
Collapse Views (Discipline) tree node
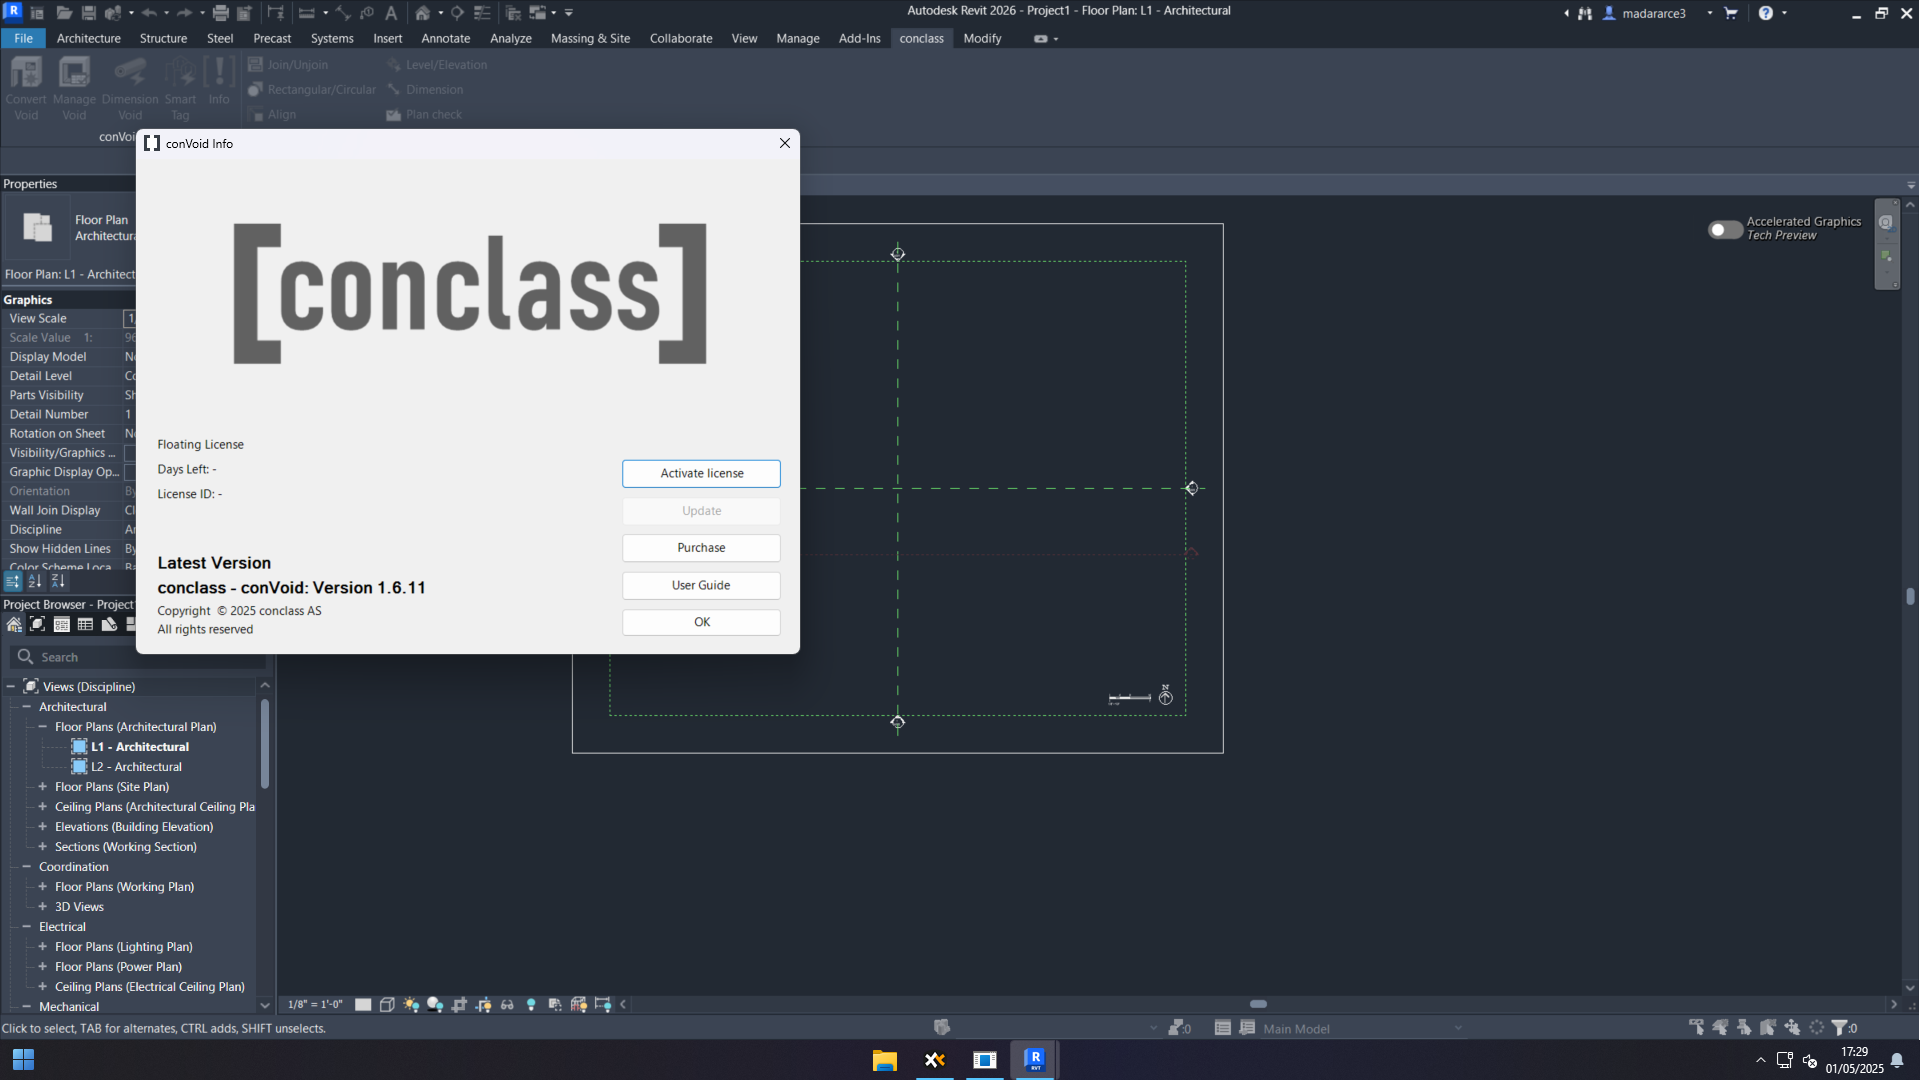(11, 687)
